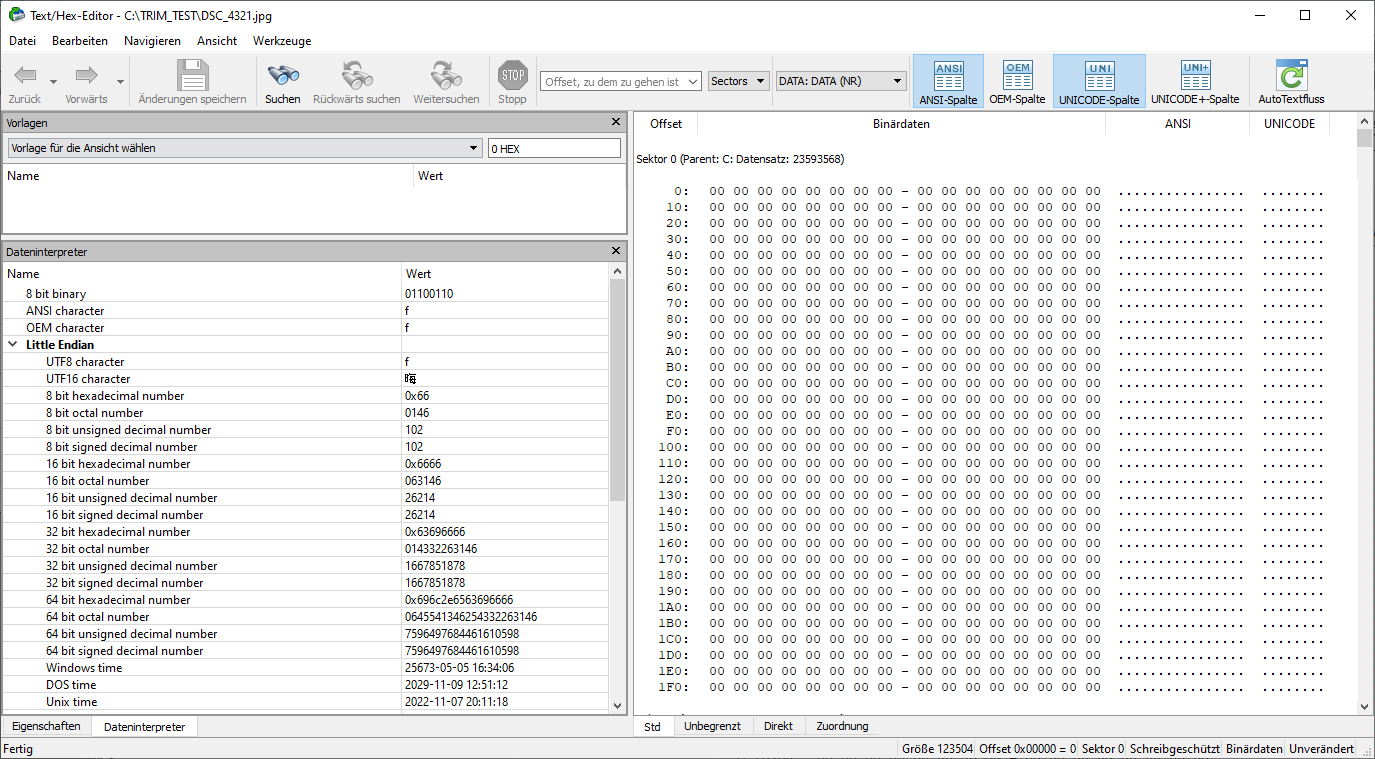Open the Werkzeuge menu
The image size is (1375, 759).
(282, 41)
